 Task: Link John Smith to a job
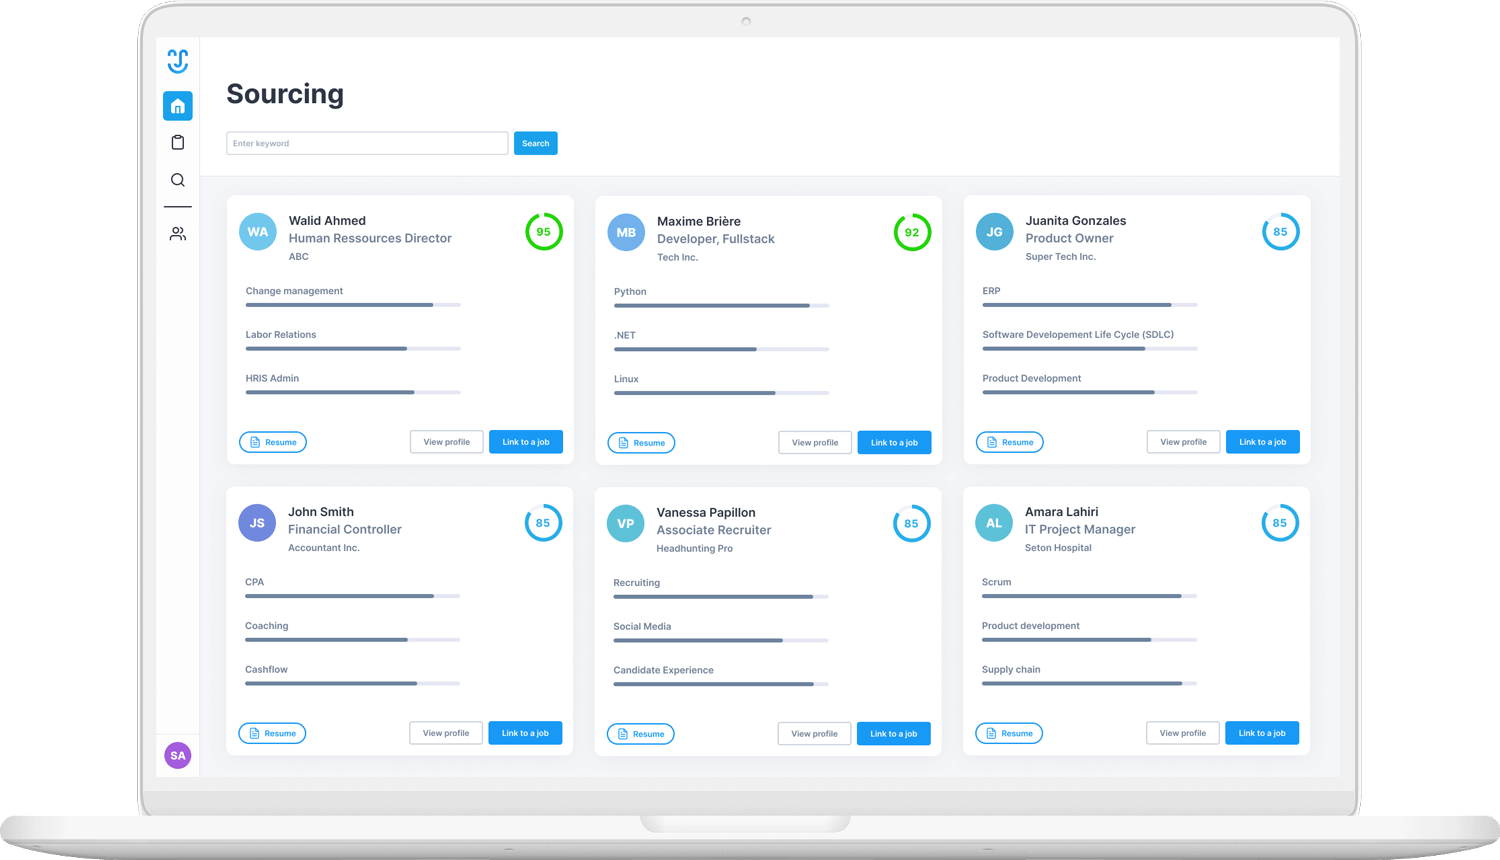pos(525,733)
